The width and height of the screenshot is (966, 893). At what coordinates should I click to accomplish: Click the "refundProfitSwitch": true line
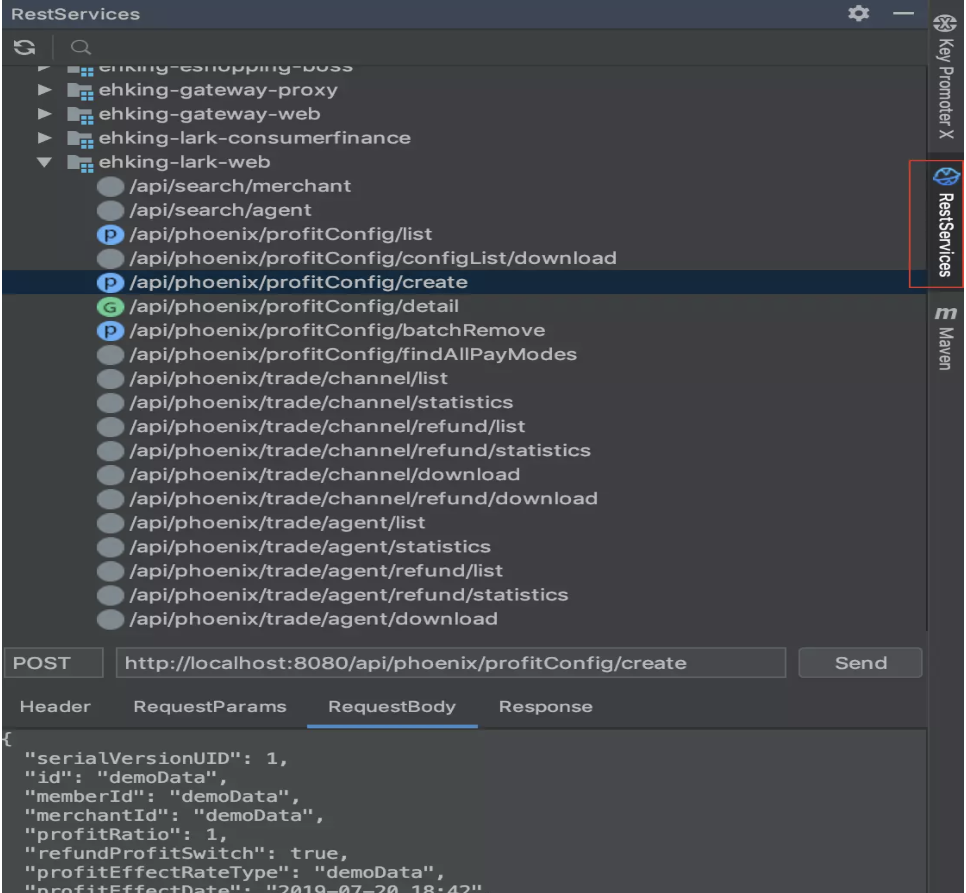point(186,854)
